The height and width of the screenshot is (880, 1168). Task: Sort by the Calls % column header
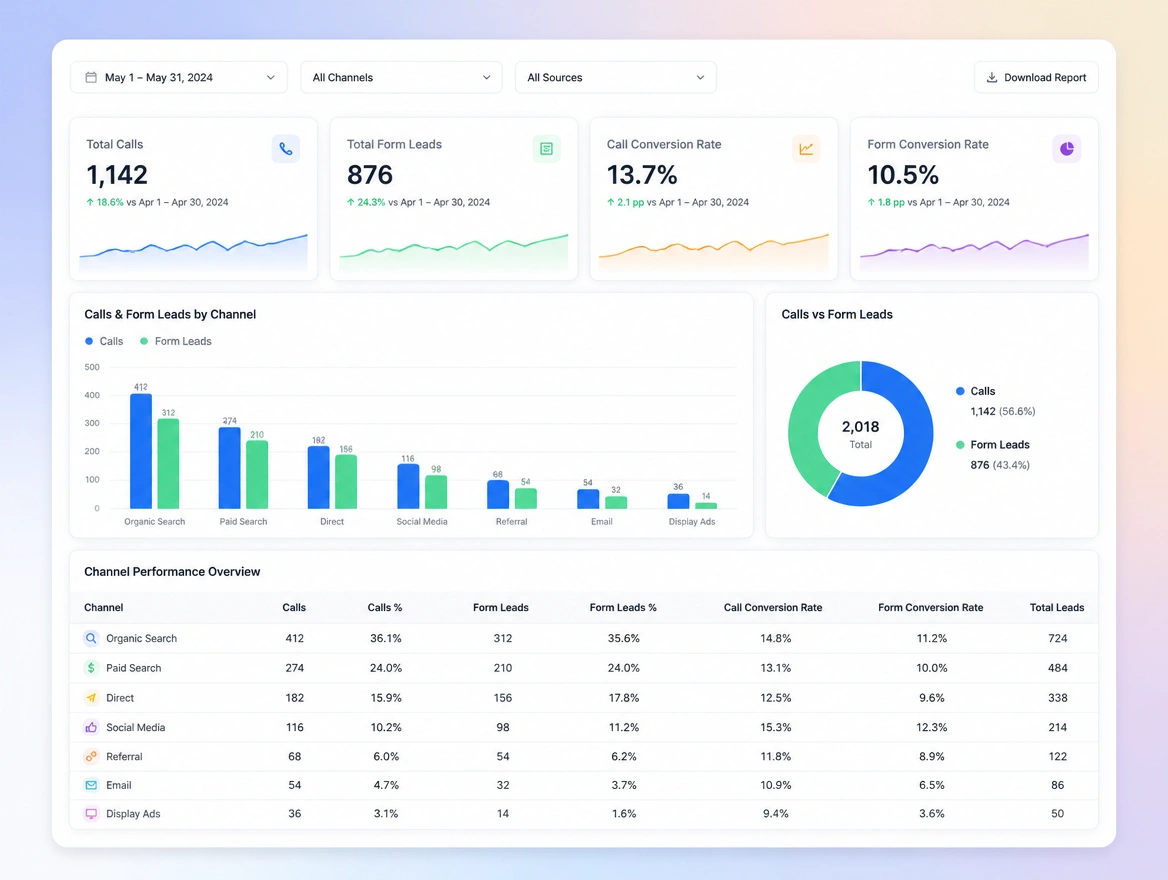pos(385,607)
